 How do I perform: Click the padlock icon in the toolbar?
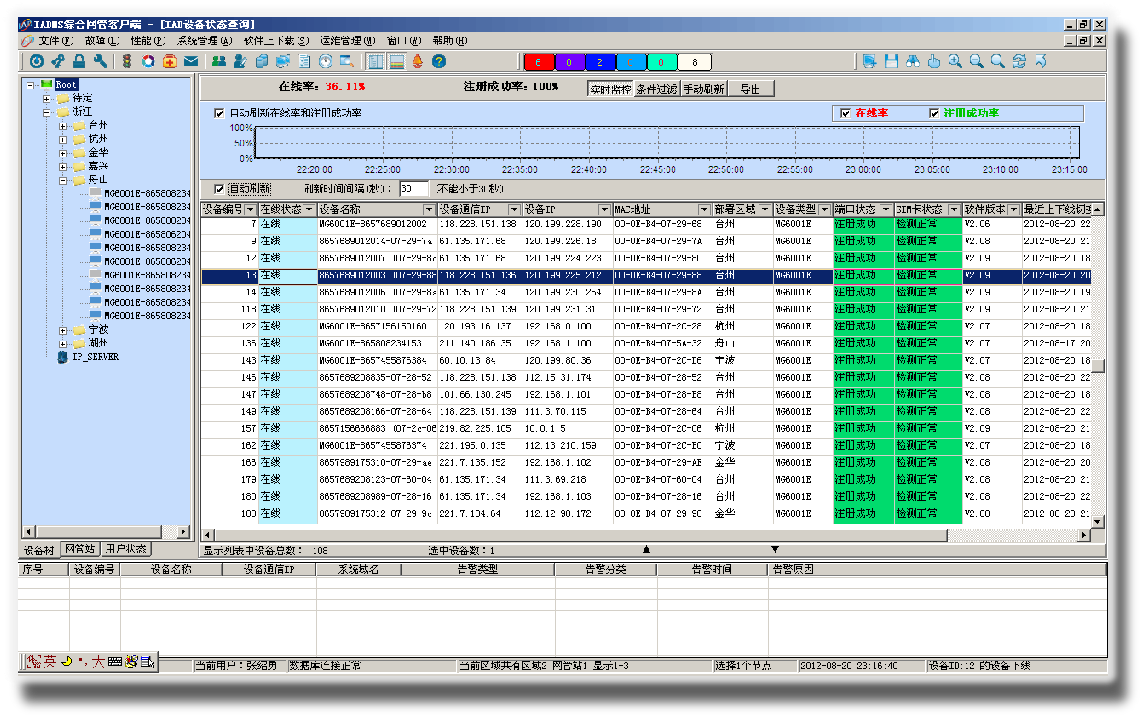78,62
